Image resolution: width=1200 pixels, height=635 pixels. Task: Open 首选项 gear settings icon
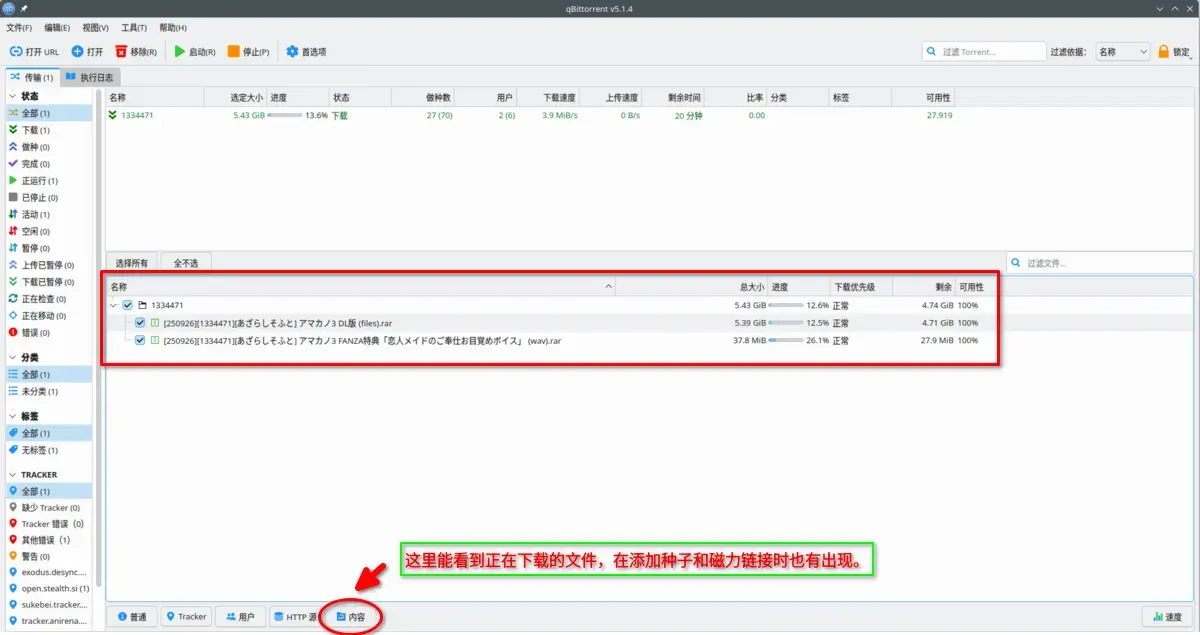pyautogui.click(x=292, y=51)
